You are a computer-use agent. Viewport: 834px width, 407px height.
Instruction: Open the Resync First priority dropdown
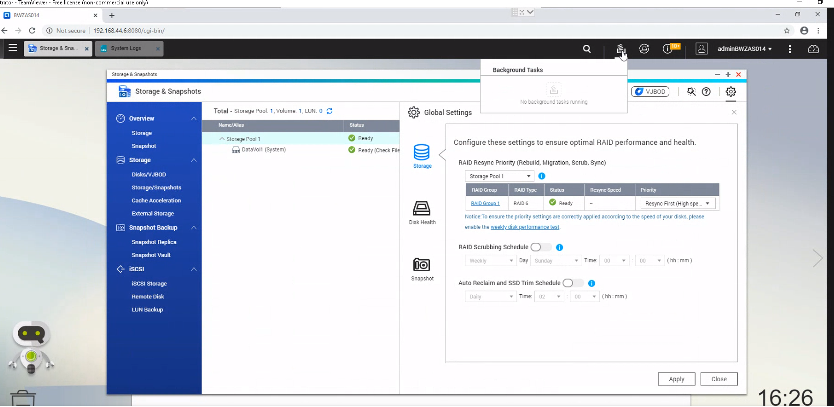point(675,203)
